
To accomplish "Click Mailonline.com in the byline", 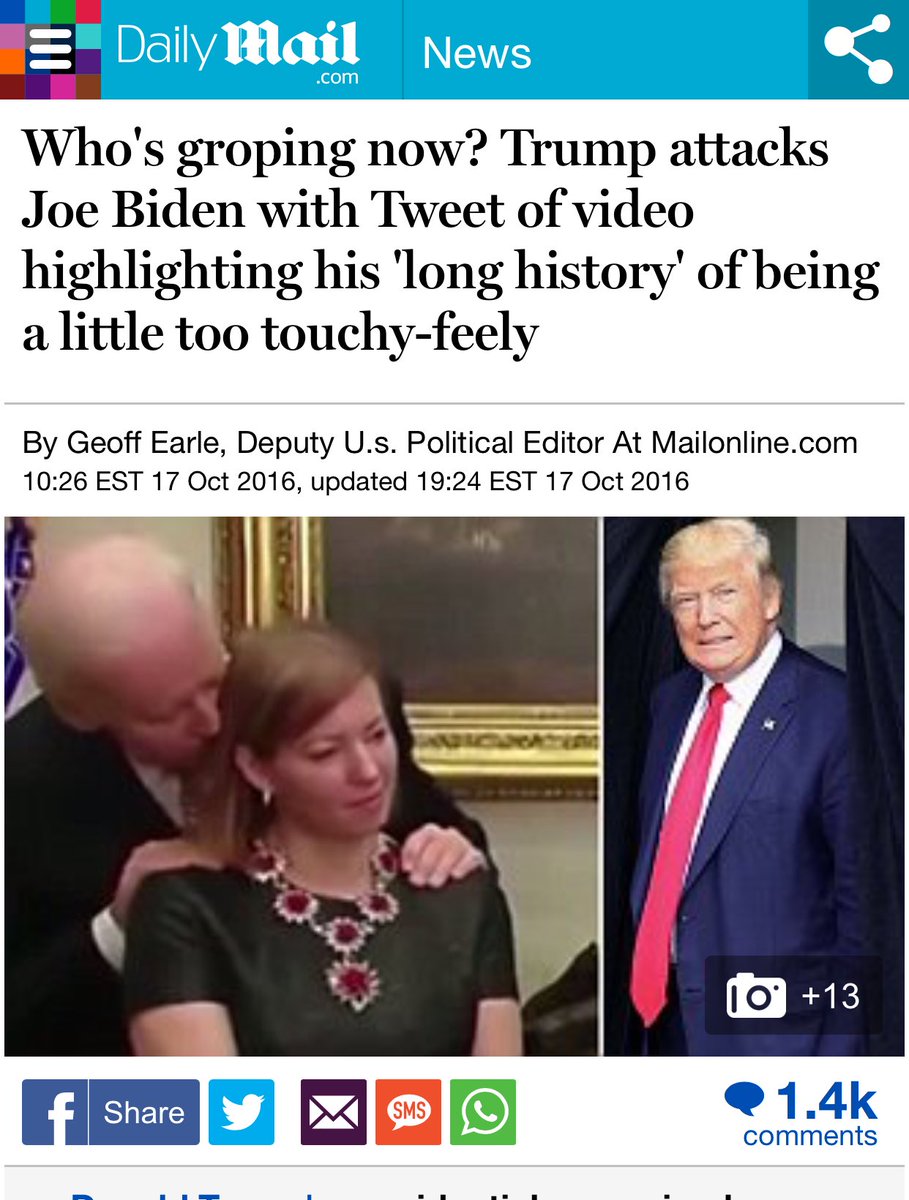I will pyautogui.click(x=754, y=442).
